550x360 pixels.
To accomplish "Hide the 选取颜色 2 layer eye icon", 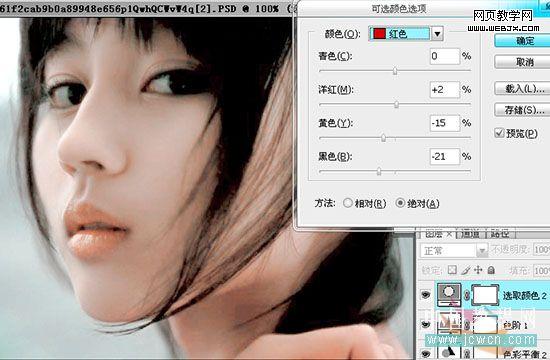I will [426, 295].
